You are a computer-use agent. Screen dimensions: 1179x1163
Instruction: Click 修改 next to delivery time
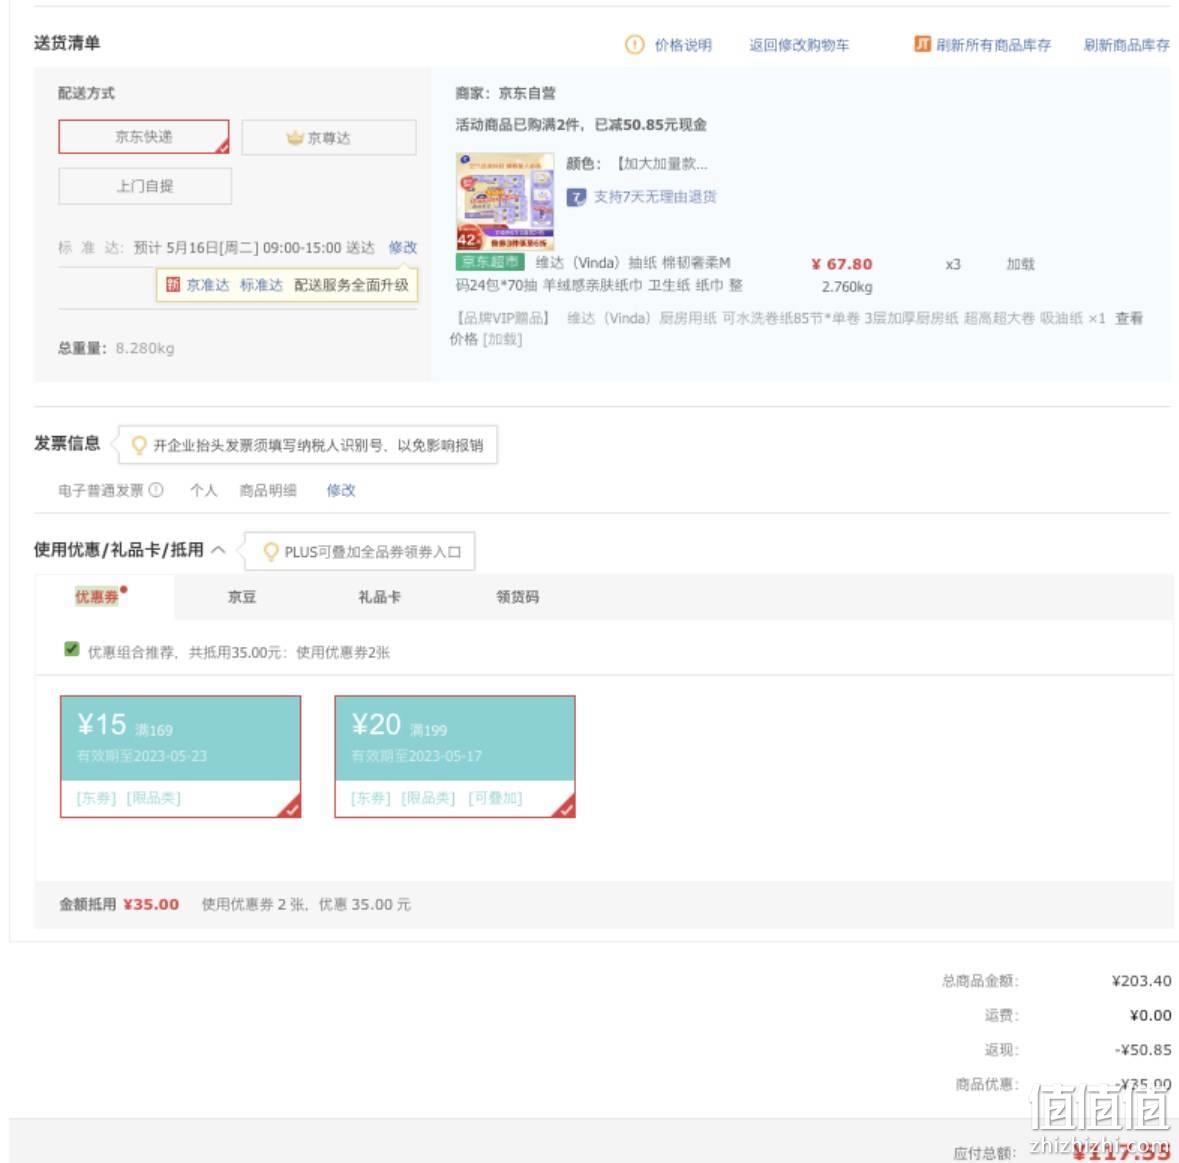pyautogui.click(x=402, y=247)
